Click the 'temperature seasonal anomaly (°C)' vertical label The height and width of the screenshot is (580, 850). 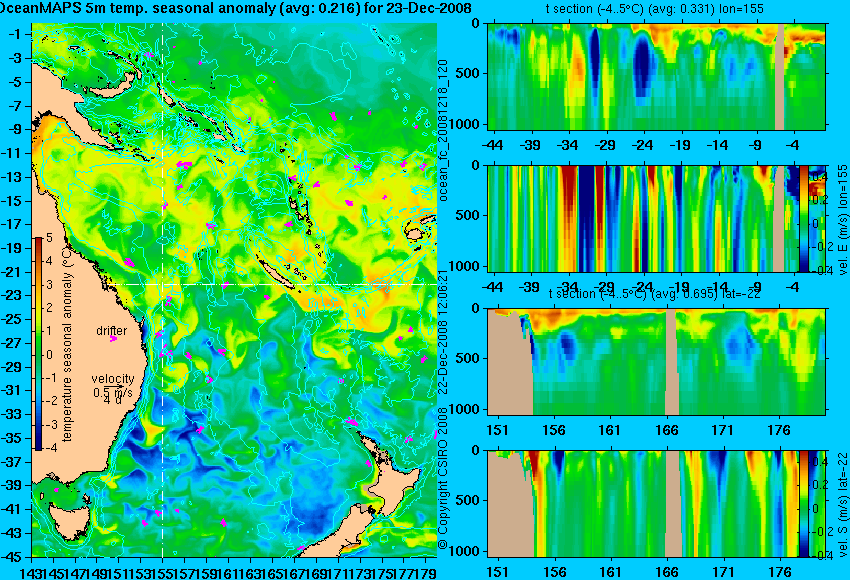(x=67, y=345)
